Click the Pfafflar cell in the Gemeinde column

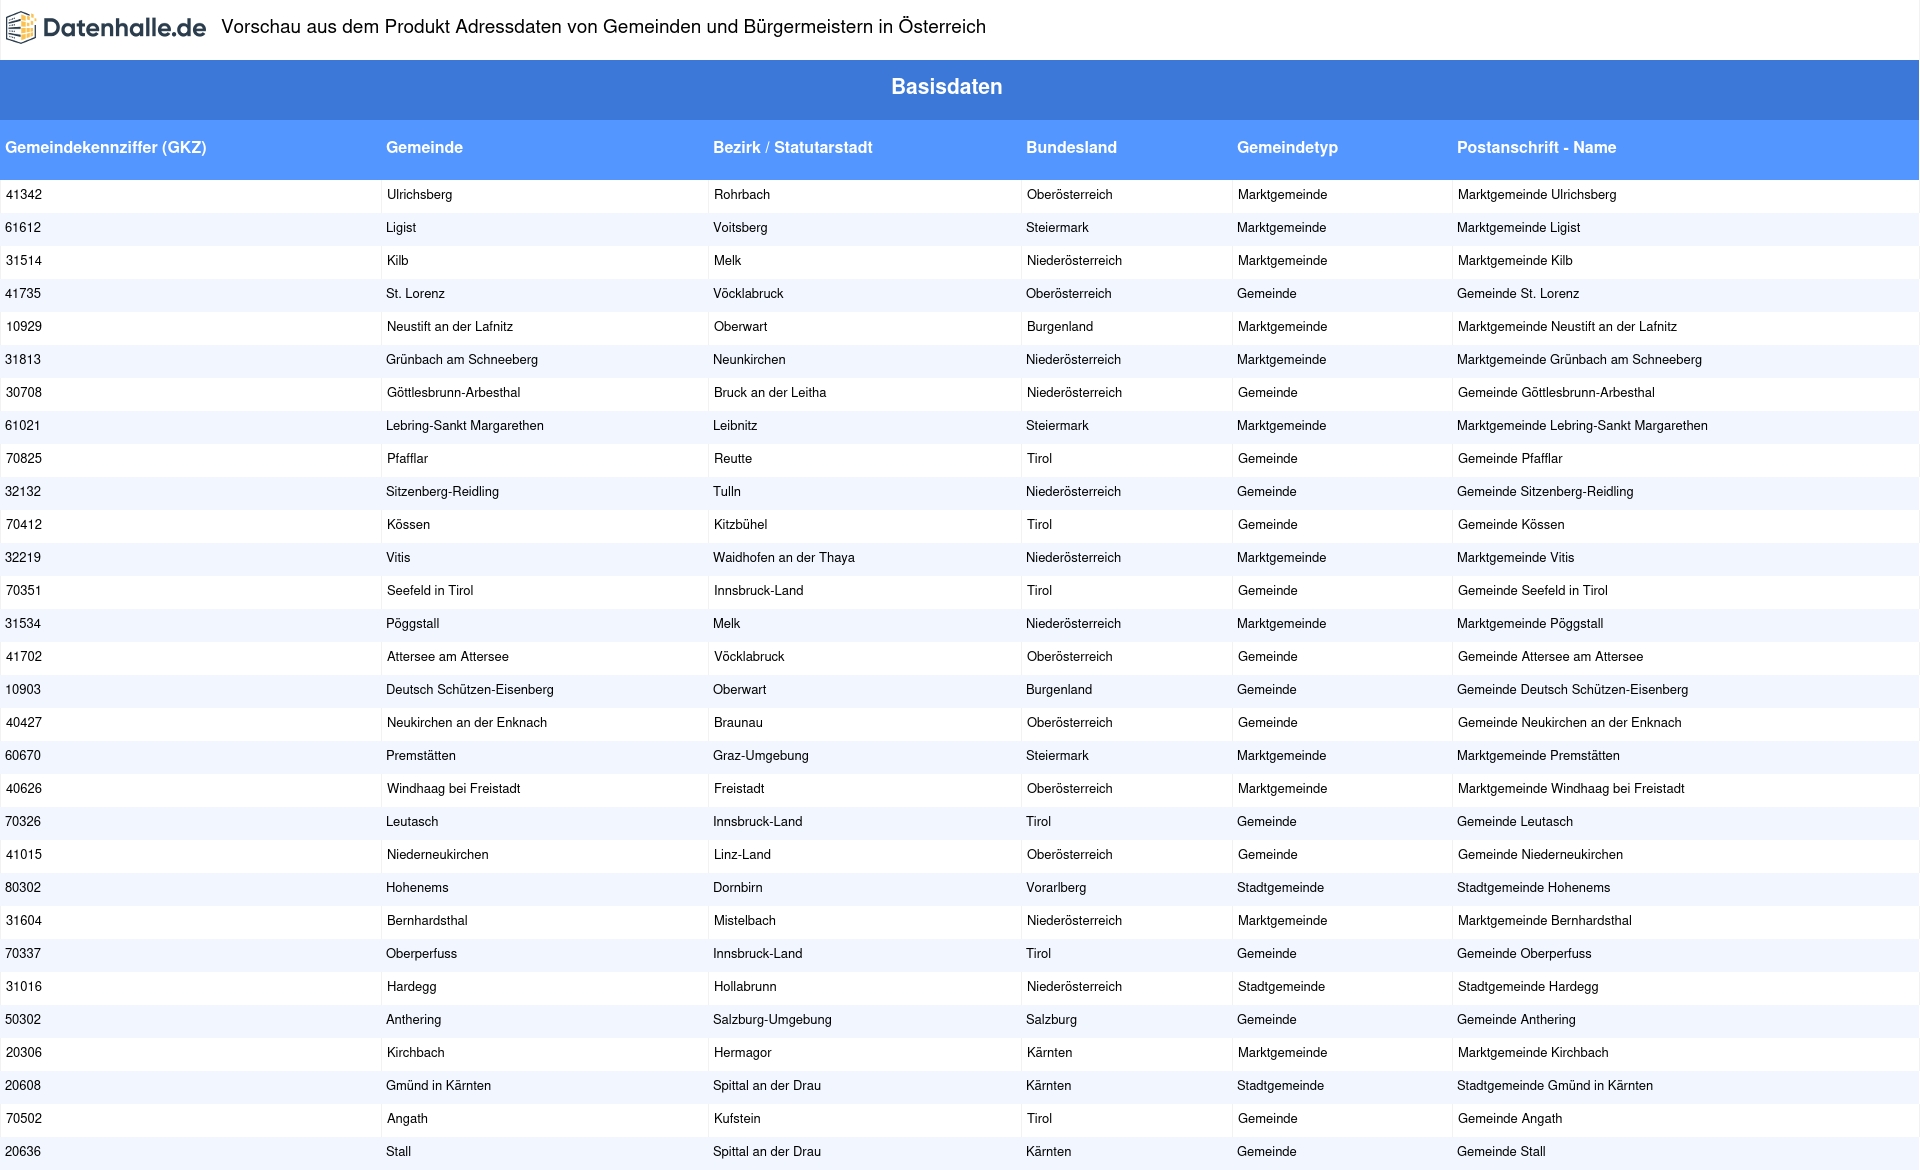pyautogui.click(x=545, y=459)
